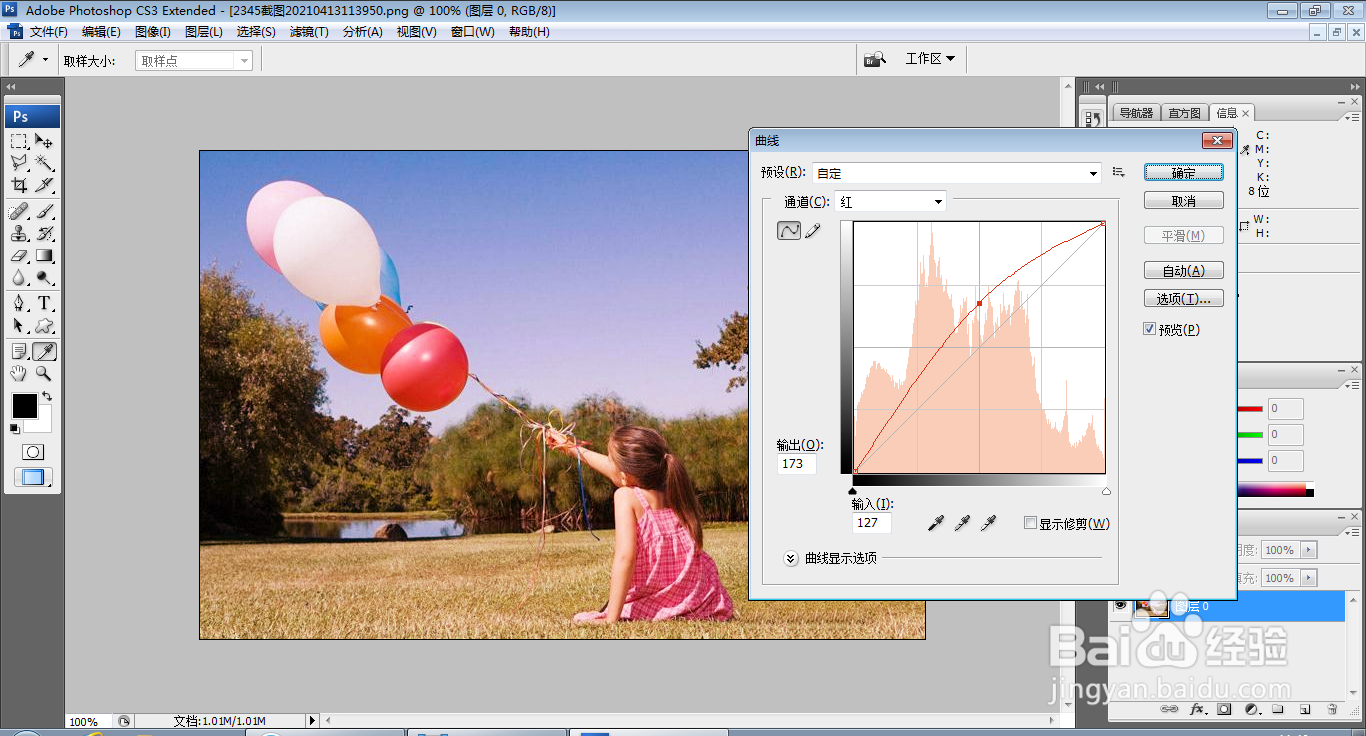Select the Healing Brush tool
Screen dimensions: 1366x736
[19, 211]
